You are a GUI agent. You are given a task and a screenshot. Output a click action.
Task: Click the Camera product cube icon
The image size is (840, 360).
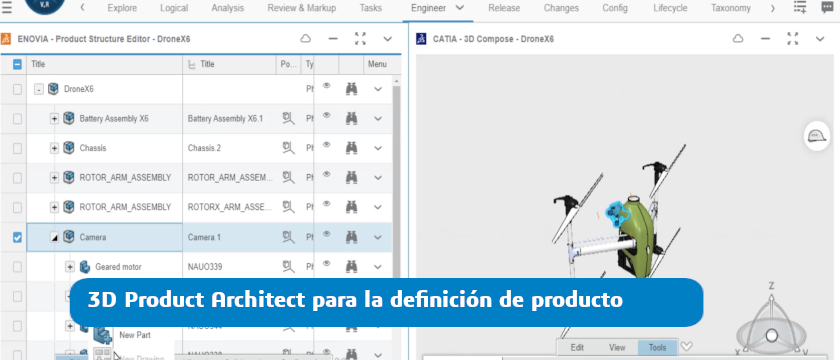pyautogui.click(x=69, y=237)
